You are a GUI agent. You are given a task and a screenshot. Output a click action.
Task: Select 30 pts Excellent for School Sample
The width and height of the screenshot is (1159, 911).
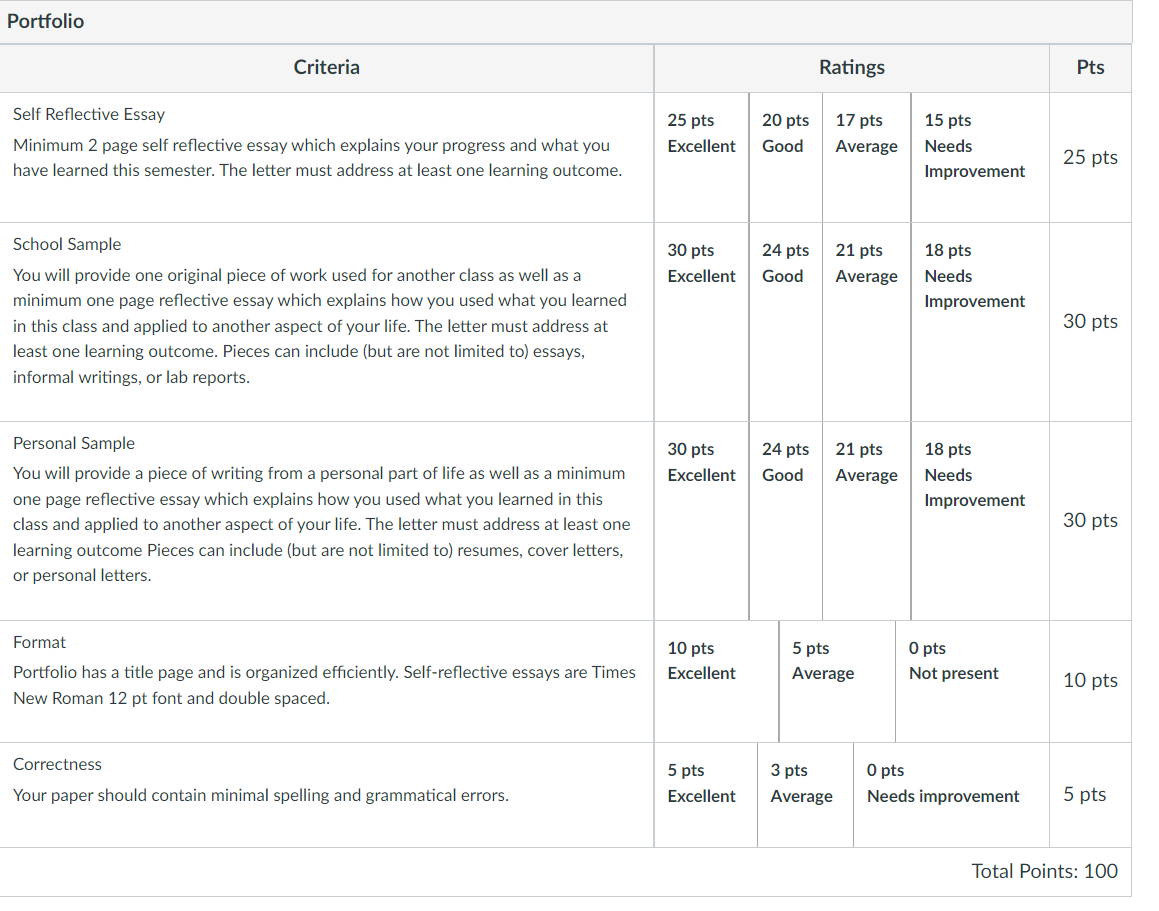[701, 322]
